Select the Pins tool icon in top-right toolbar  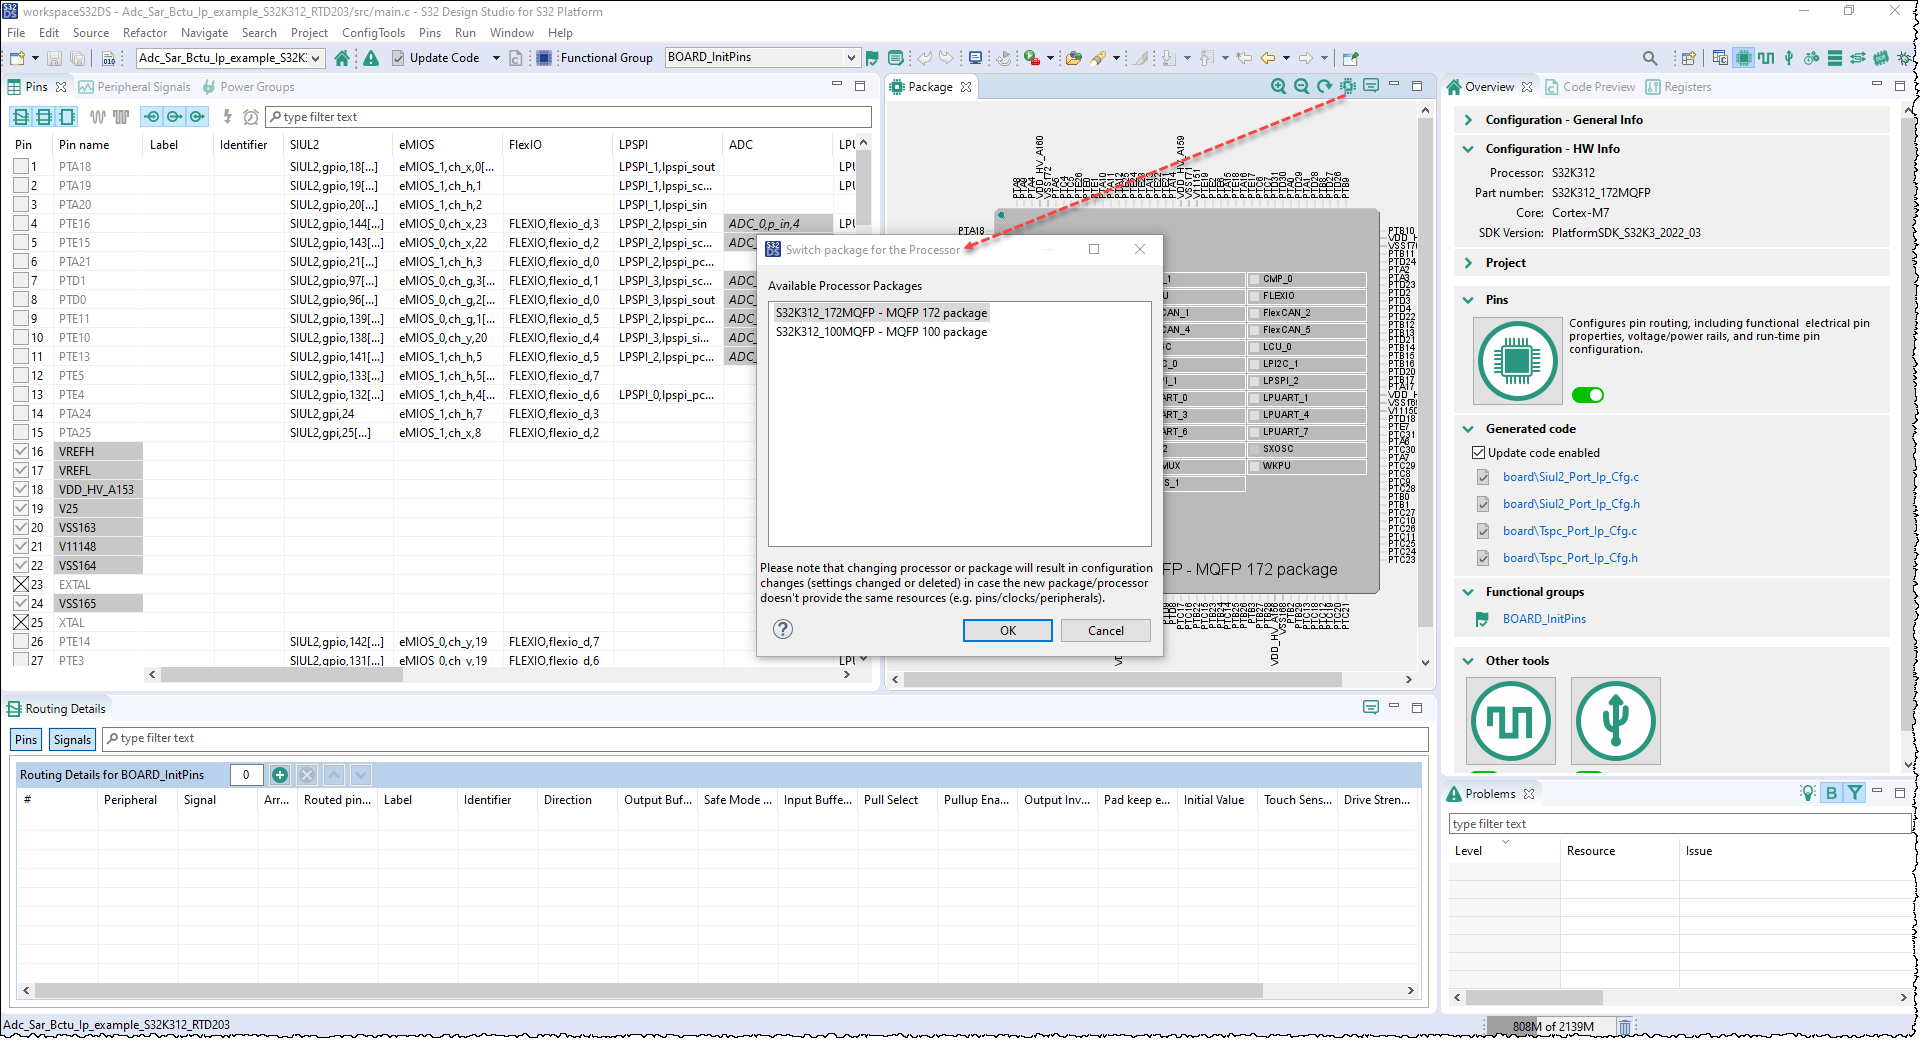[x=1744, y=58]
